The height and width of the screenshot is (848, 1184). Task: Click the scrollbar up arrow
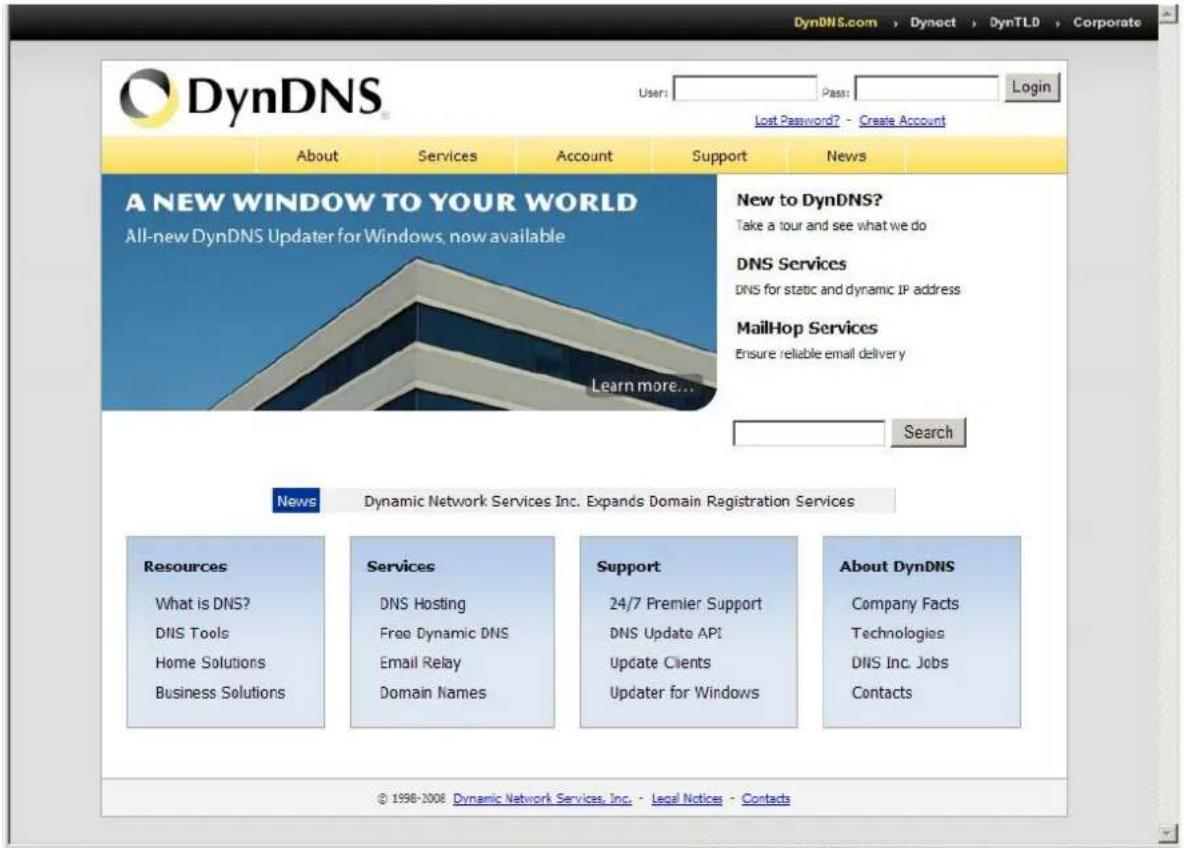[x=1169, y=14]
